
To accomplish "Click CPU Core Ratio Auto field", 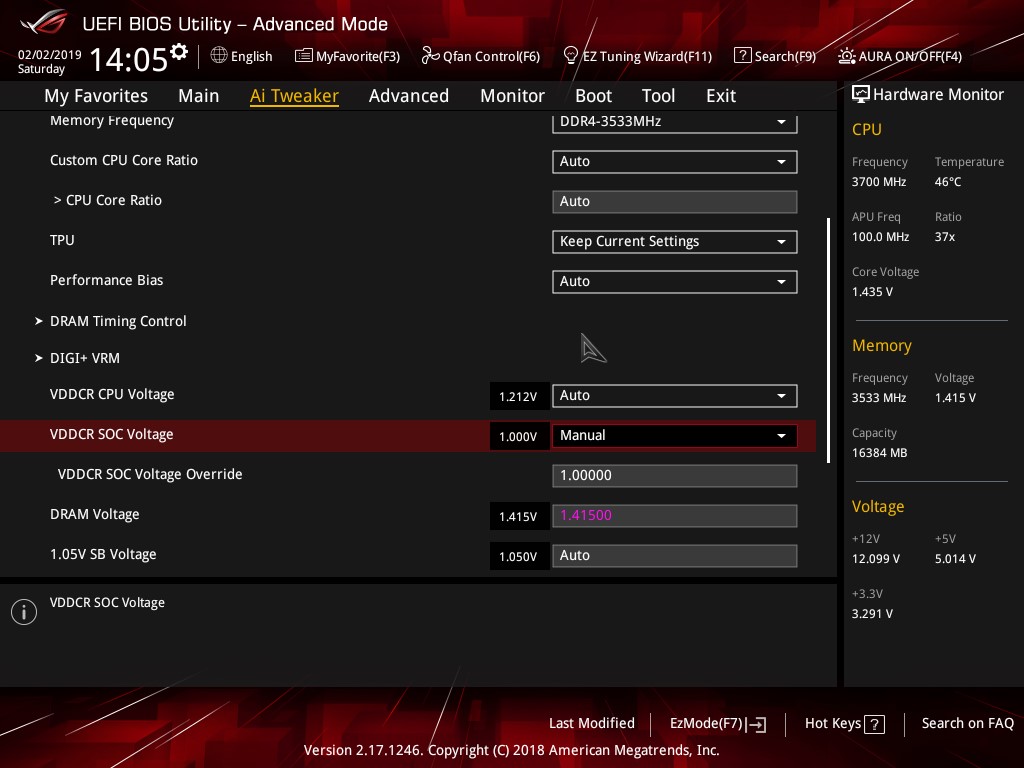I will pyautogui.click(x=675, y=201).
